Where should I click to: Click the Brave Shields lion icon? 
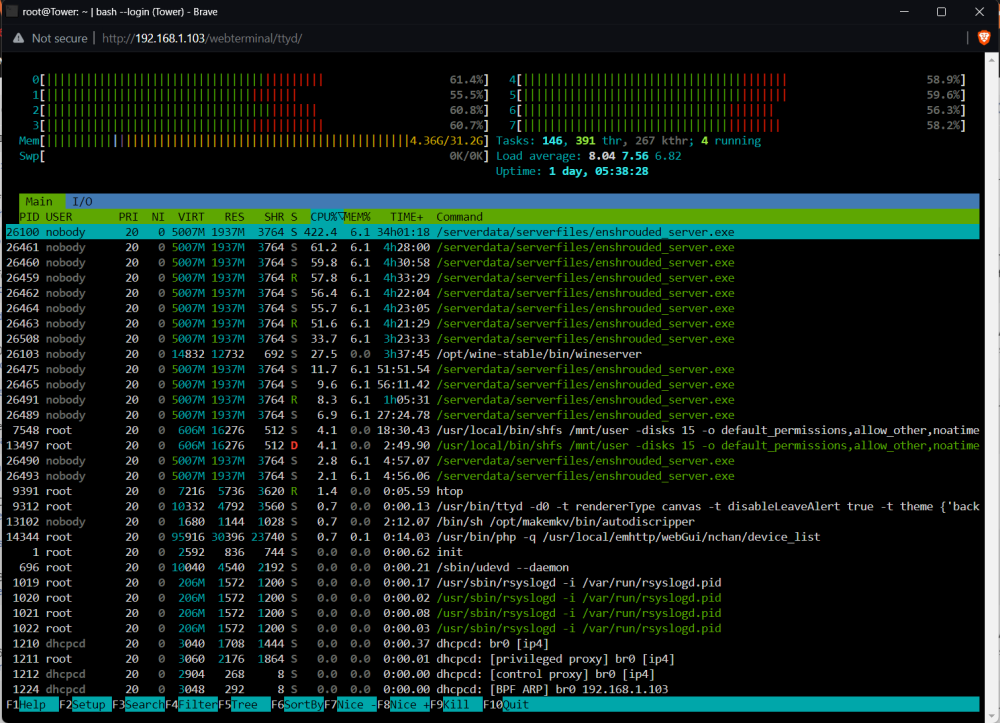(x=983, y=38)
